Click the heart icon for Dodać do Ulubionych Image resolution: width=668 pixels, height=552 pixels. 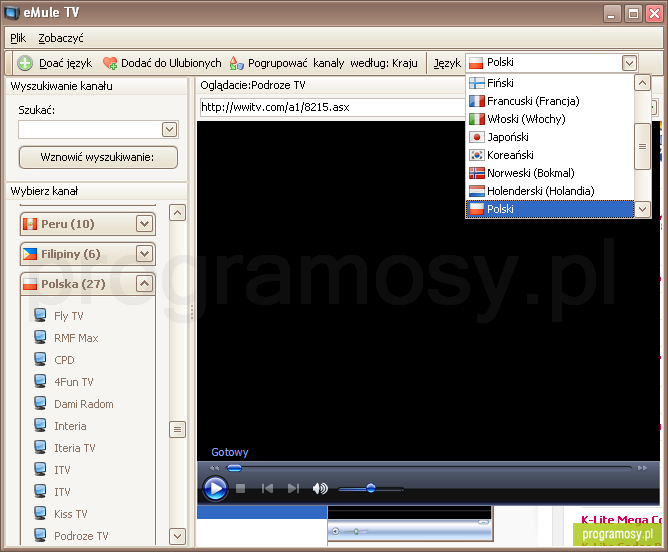coord(110,63)
